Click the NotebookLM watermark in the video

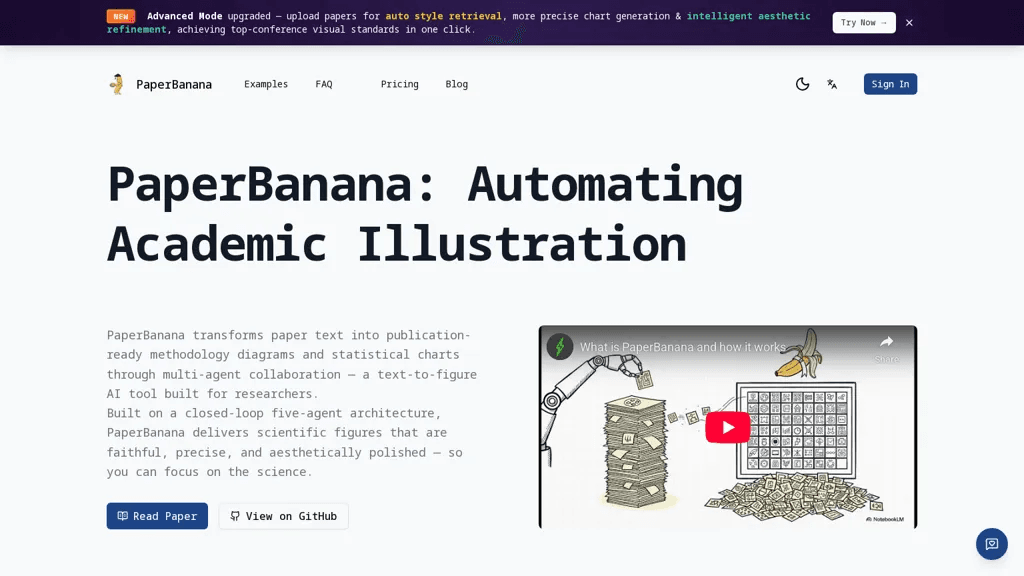pyautogui.click(x=885, y=519)
